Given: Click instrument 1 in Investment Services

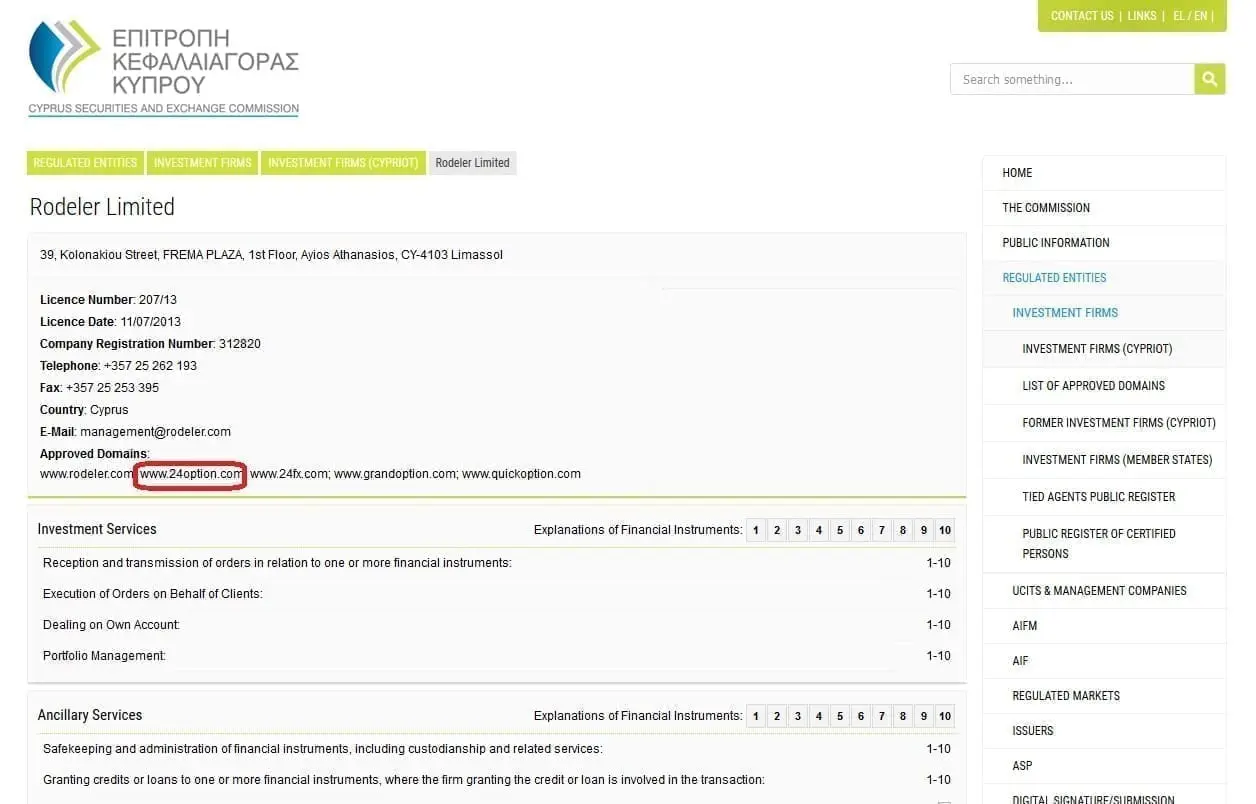Looking at the screenshot, I should coord(756,531).
